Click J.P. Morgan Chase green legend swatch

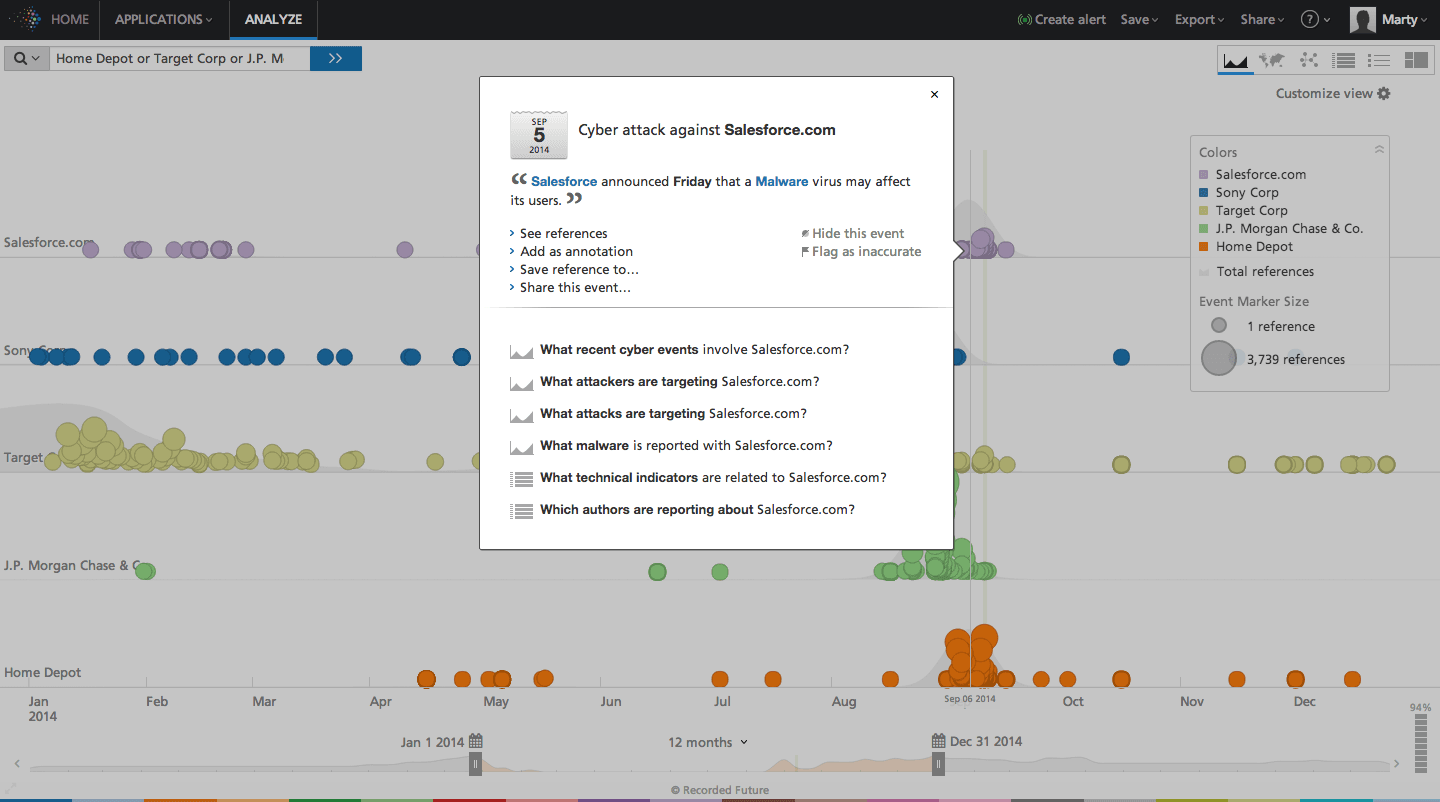1204,228
